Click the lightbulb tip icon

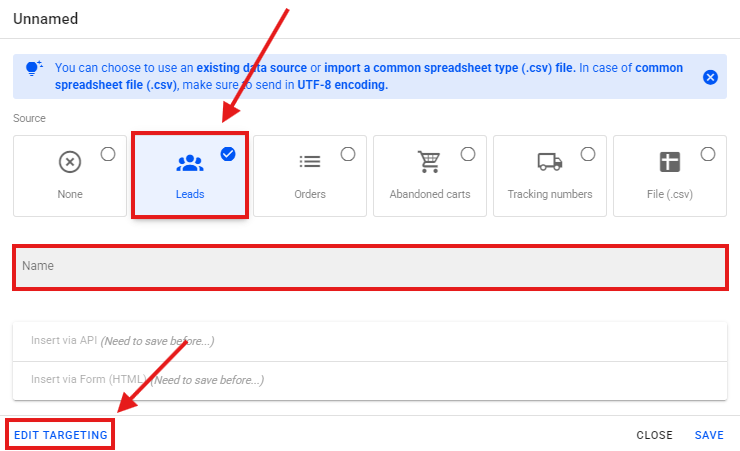pos(33,69)
